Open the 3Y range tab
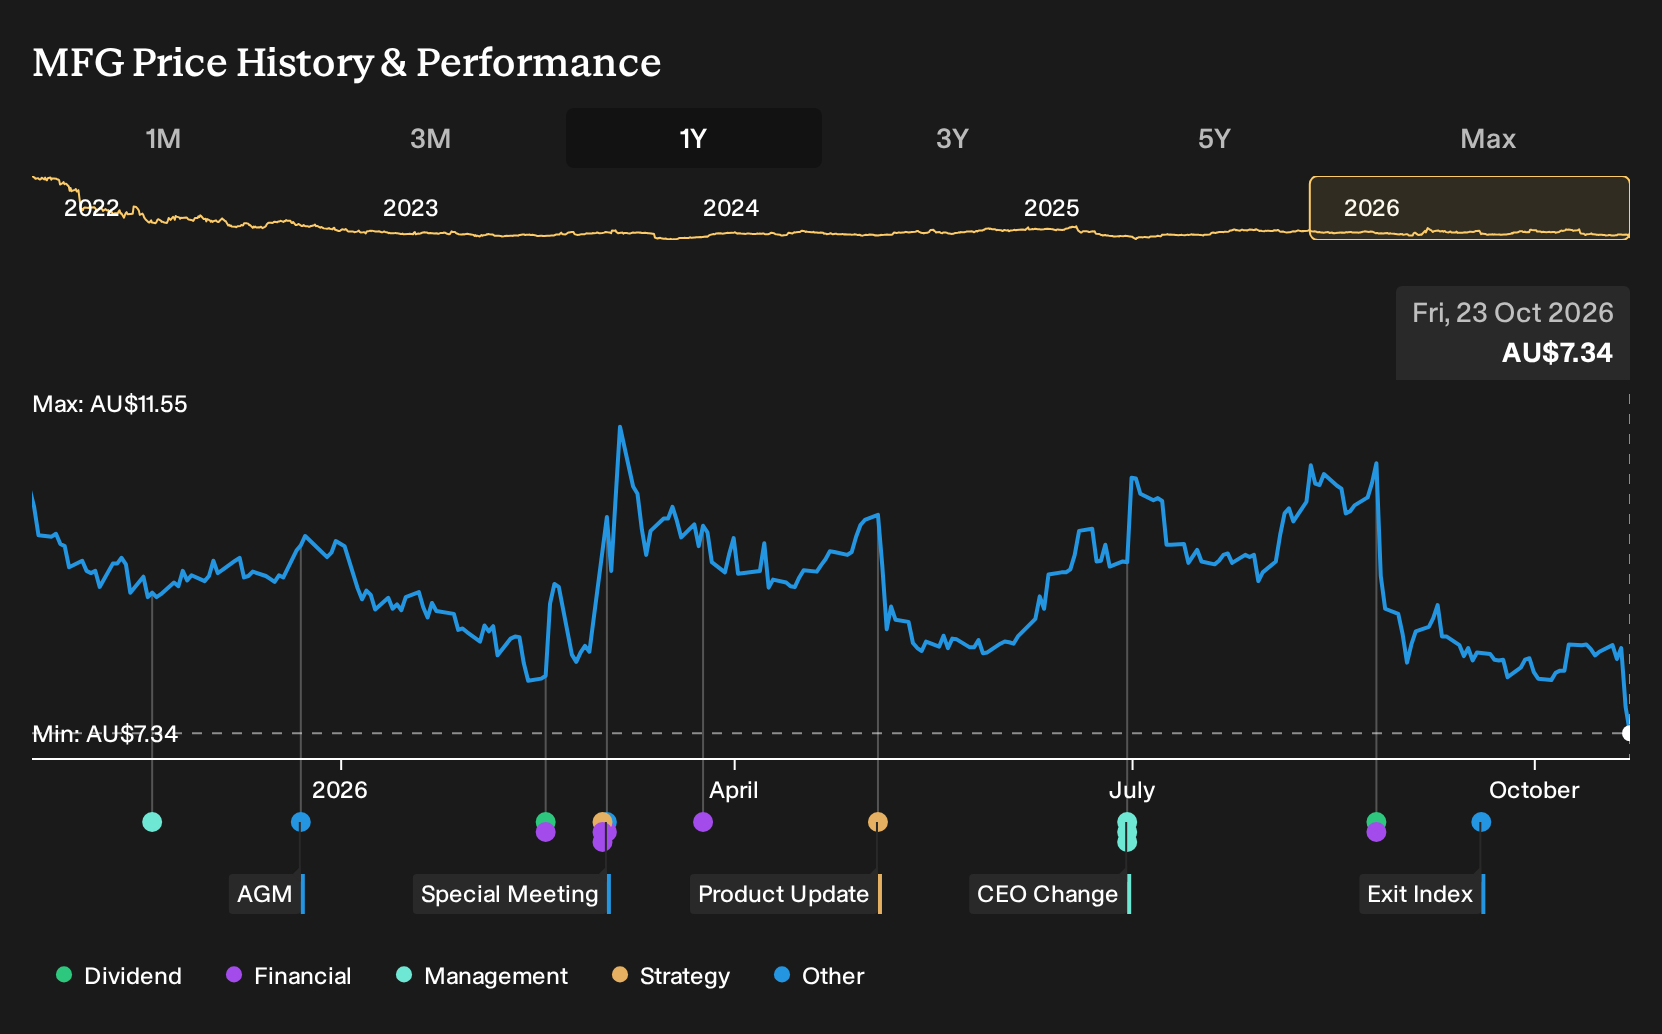This screenshot has width=1662, height=1034. tap(952, 138)
